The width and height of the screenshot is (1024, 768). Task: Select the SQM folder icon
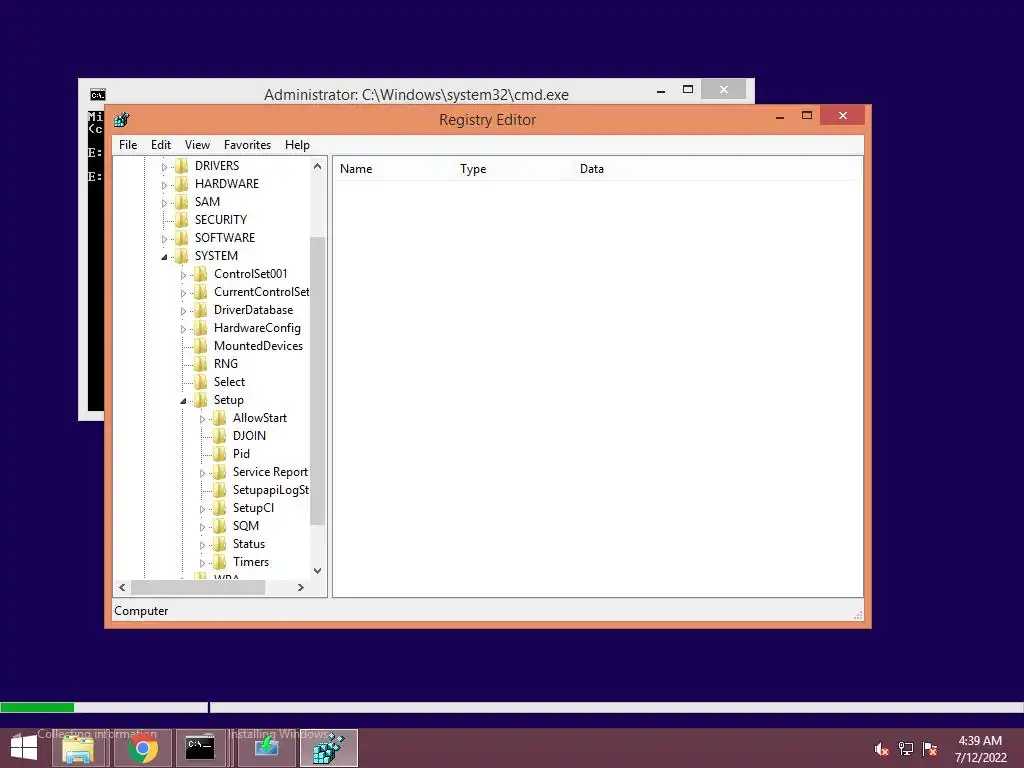point(220,526)
